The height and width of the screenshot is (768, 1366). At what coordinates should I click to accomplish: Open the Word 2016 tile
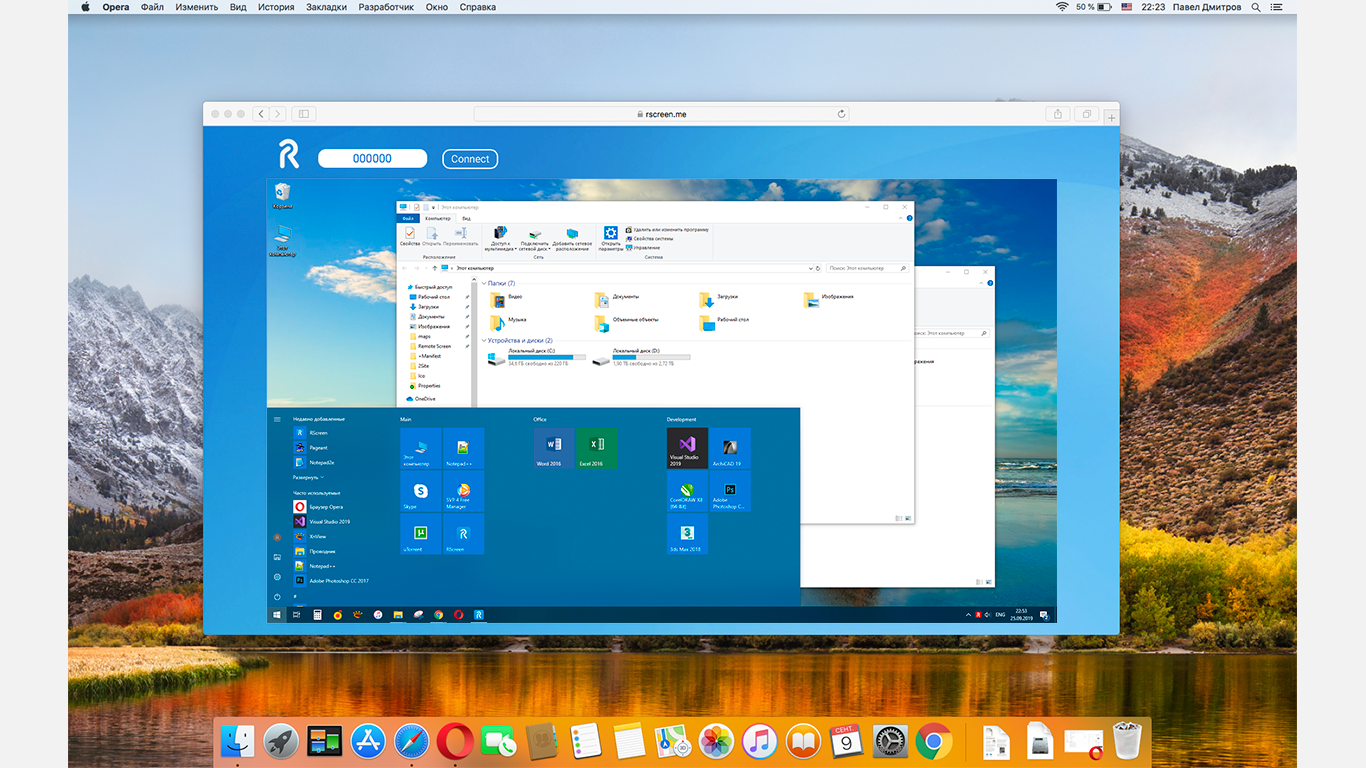pos(554,449)
